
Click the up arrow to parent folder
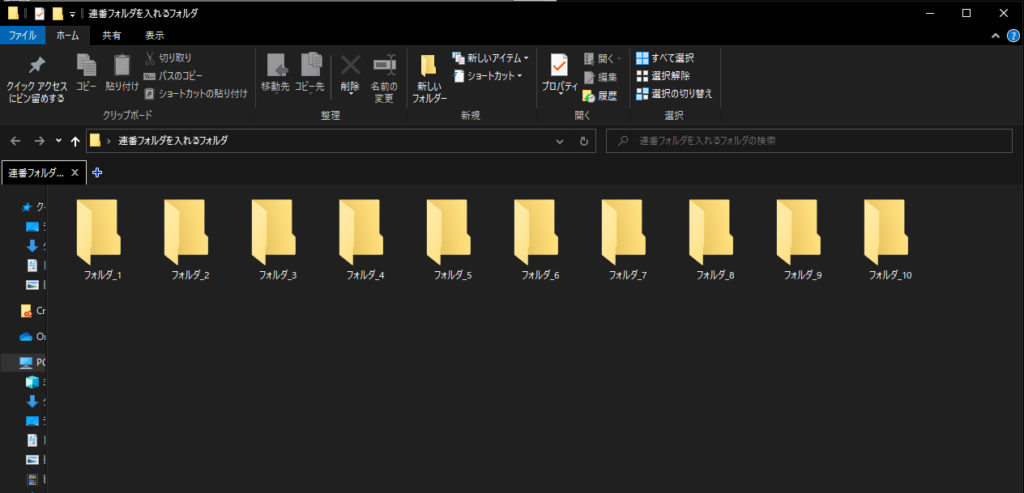click(75, 141)
